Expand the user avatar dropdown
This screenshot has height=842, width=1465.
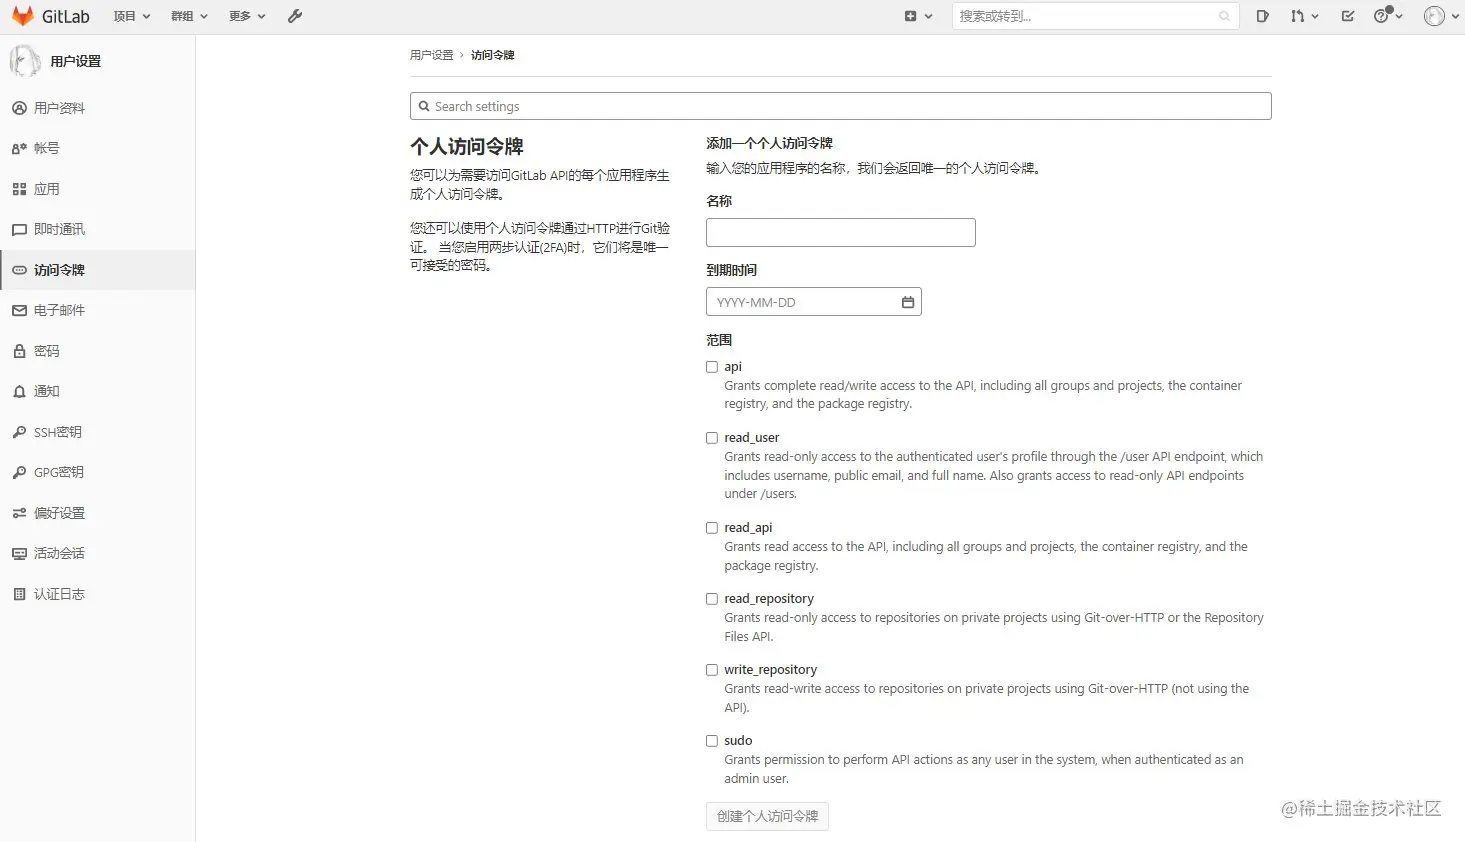[x=1438, y=16]
